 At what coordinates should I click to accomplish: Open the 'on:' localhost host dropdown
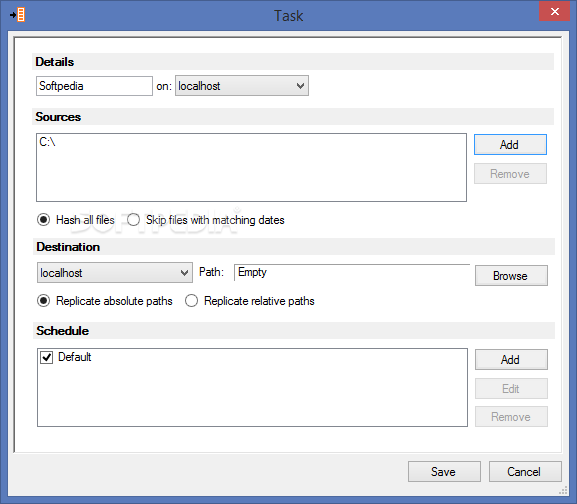click(x=242, y=86)
